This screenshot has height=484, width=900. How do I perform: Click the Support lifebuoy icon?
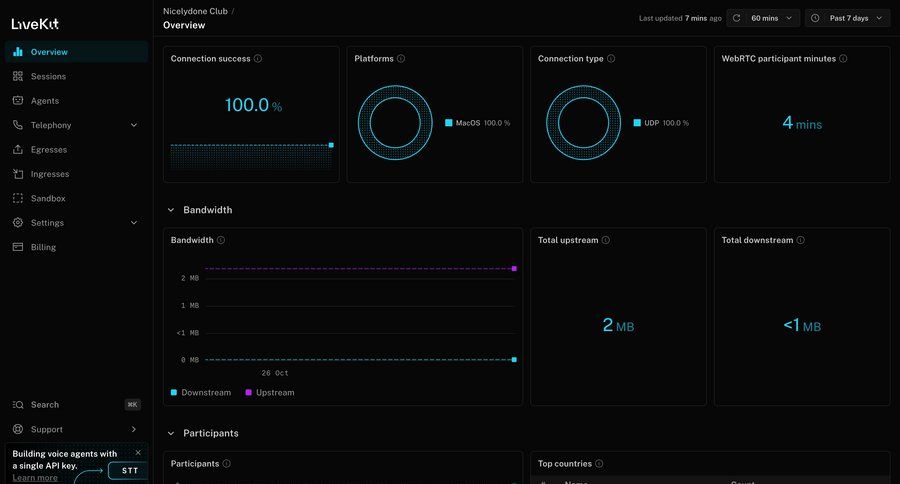[x=18, y=429]
